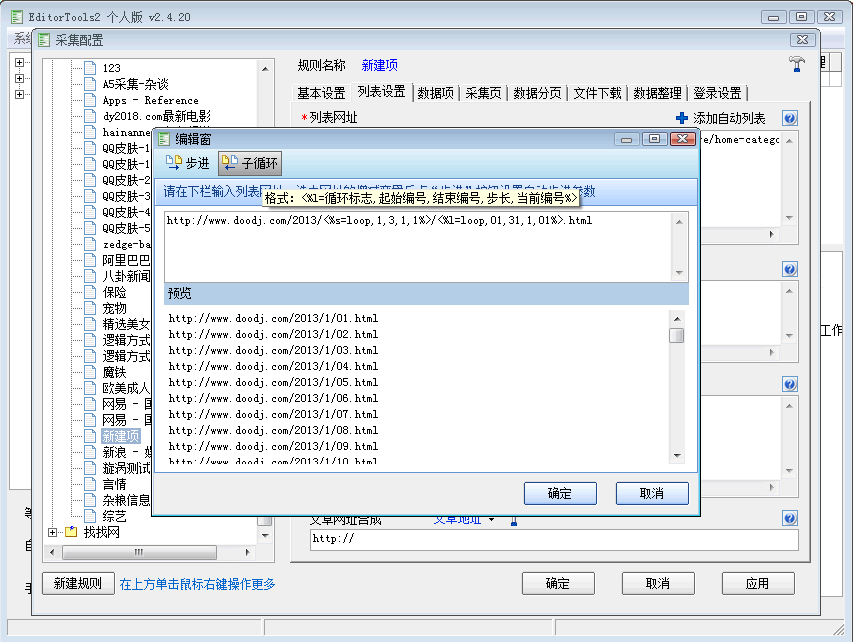853x642 pixels.
Task: Open the 文章地址 dropdown
Action: tap(491, 519)
